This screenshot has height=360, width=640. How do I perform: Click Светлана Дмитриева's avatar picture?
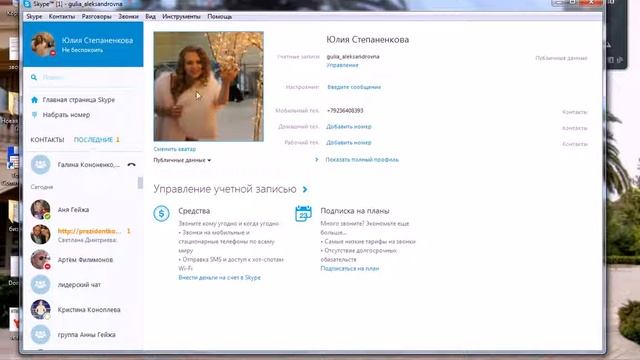[40, 235]
